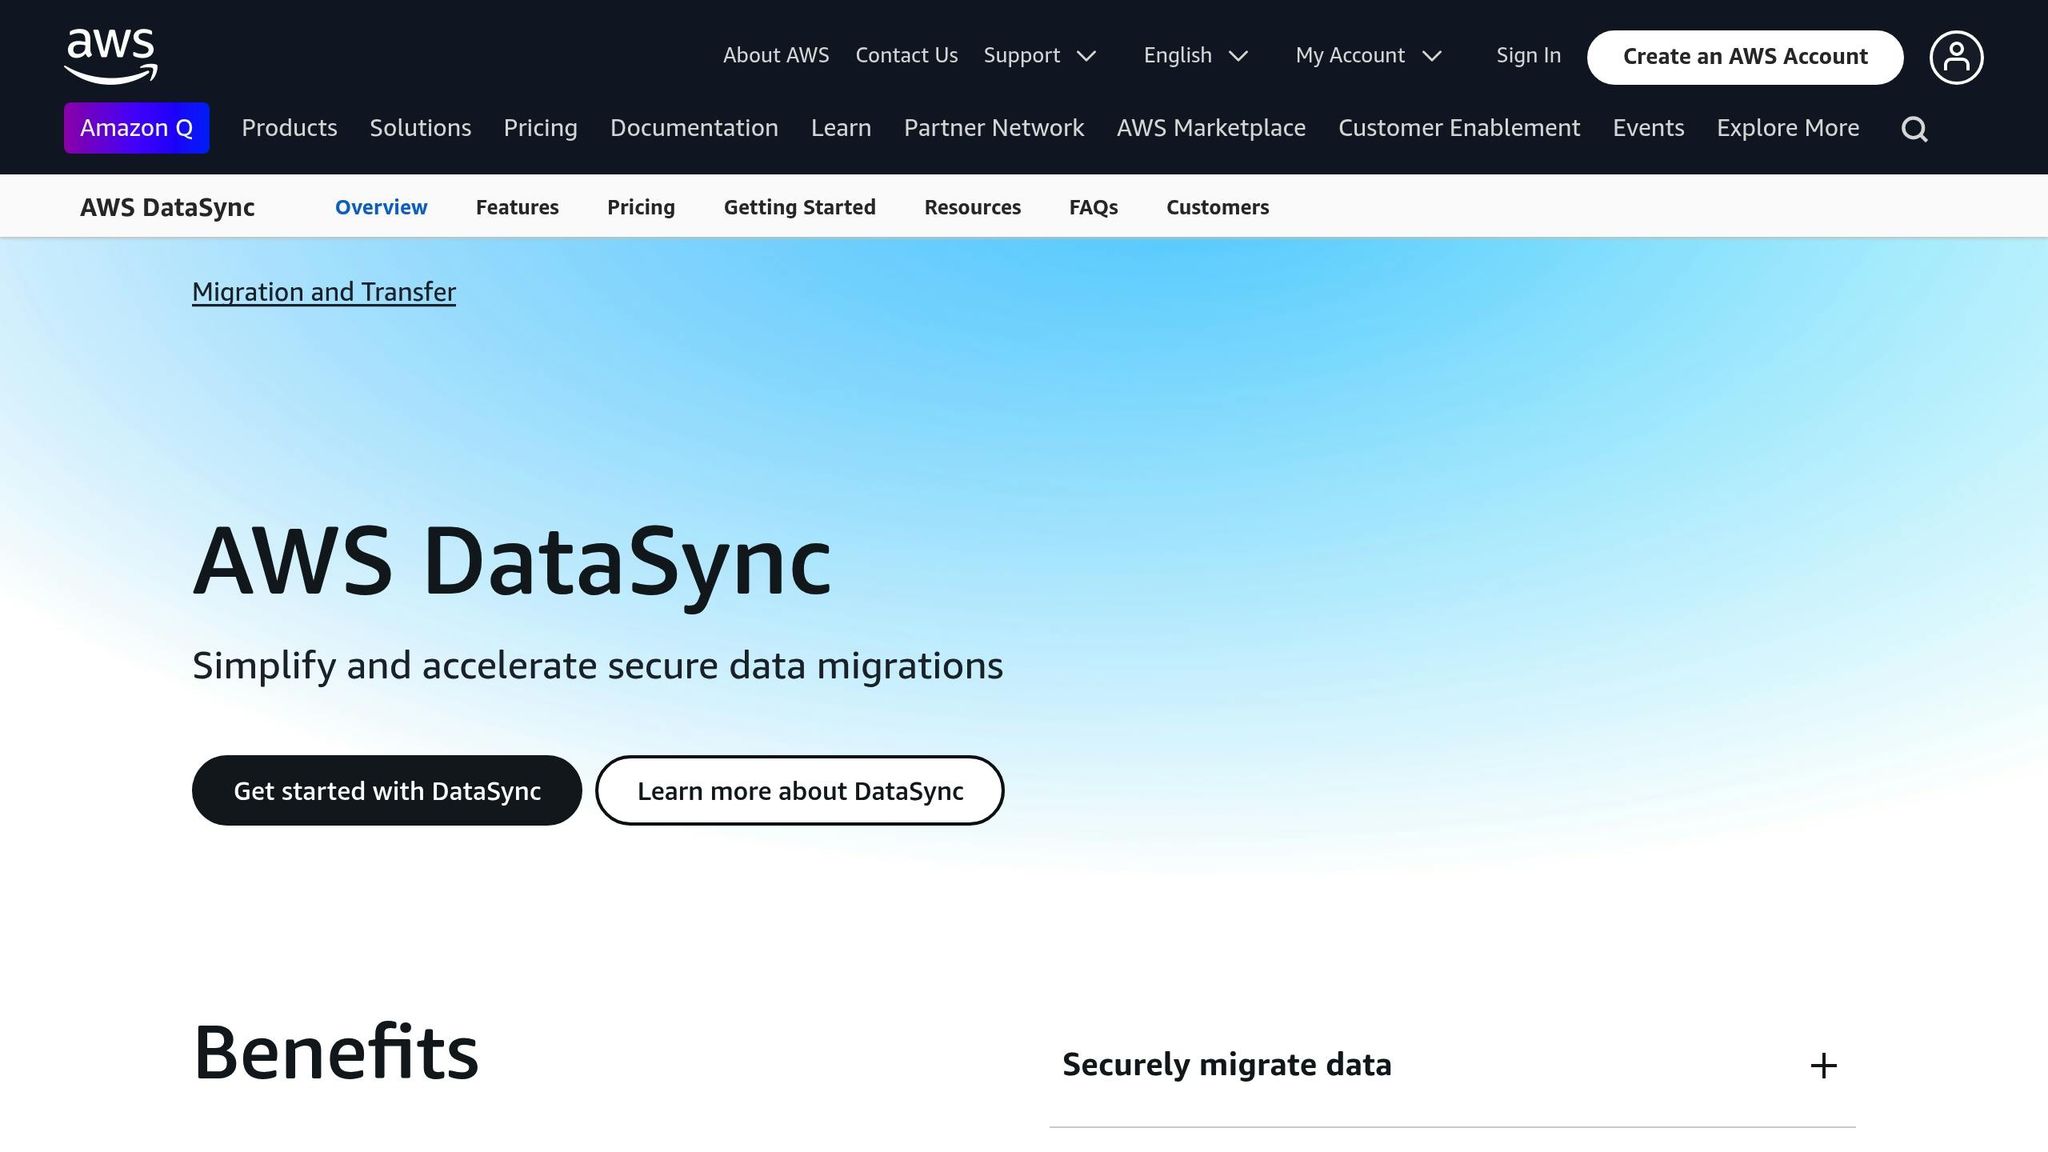This screenshot has height=1152, width=2048.
Task: Go to About AWS
Action: pyautogui.click(x=776, y=56)
